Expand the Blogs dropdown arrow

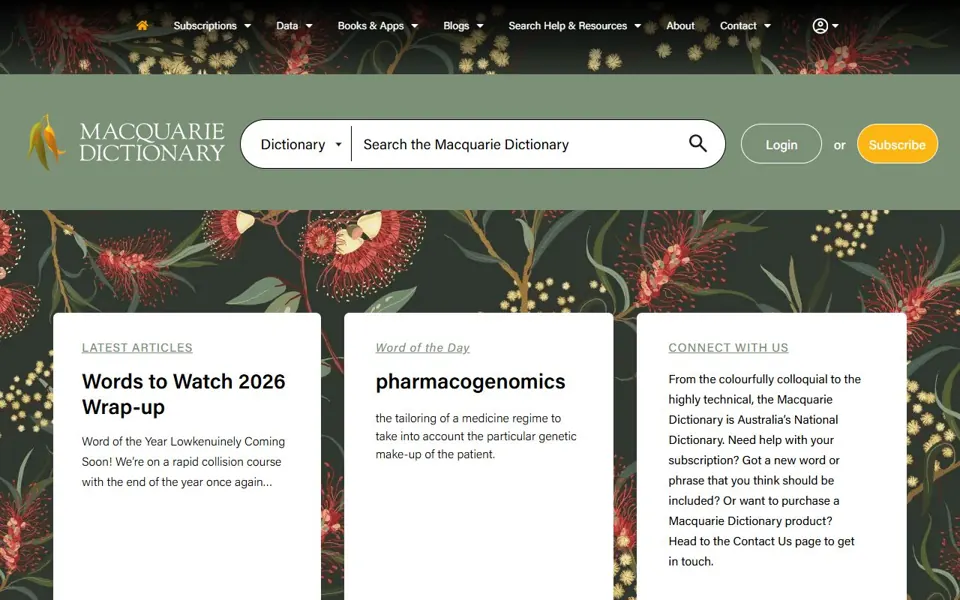[x=480, y=26]
